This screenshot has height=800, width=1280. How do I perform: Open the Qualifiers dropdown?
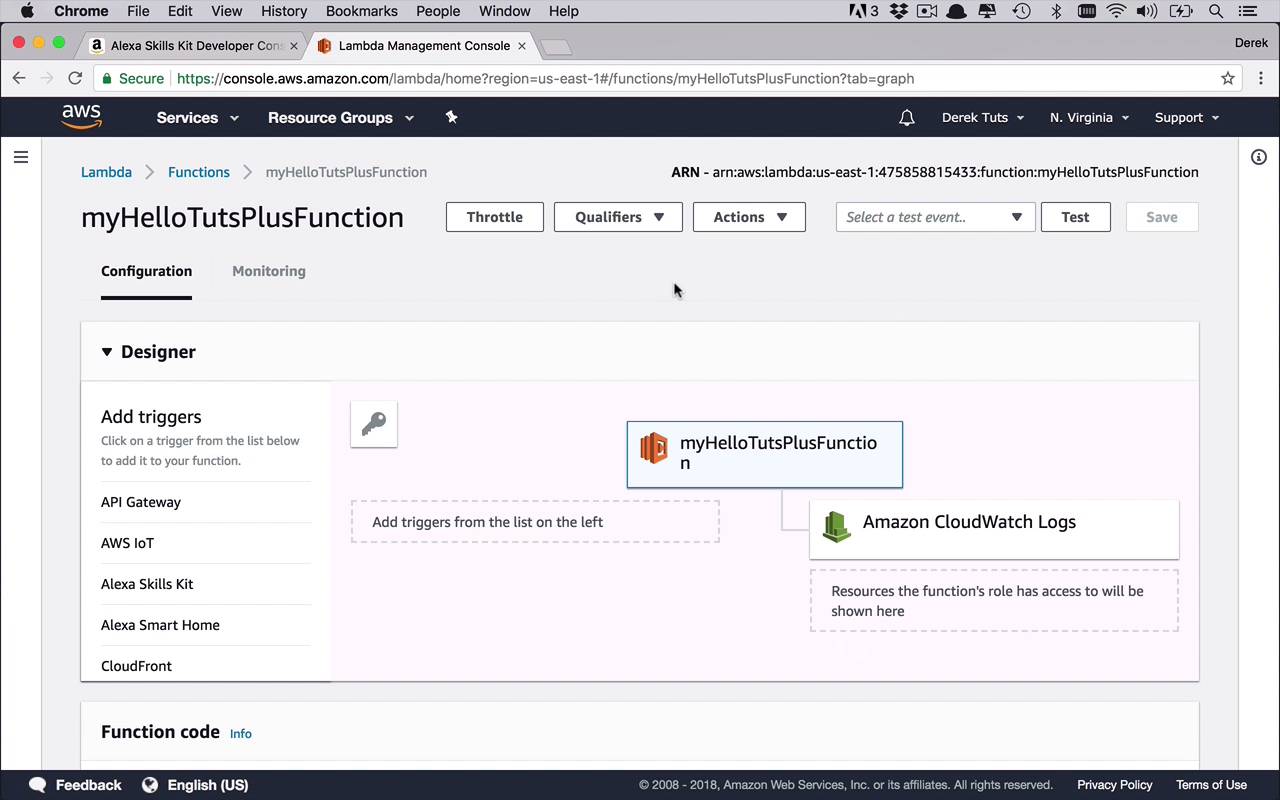(x=618, y=217)
